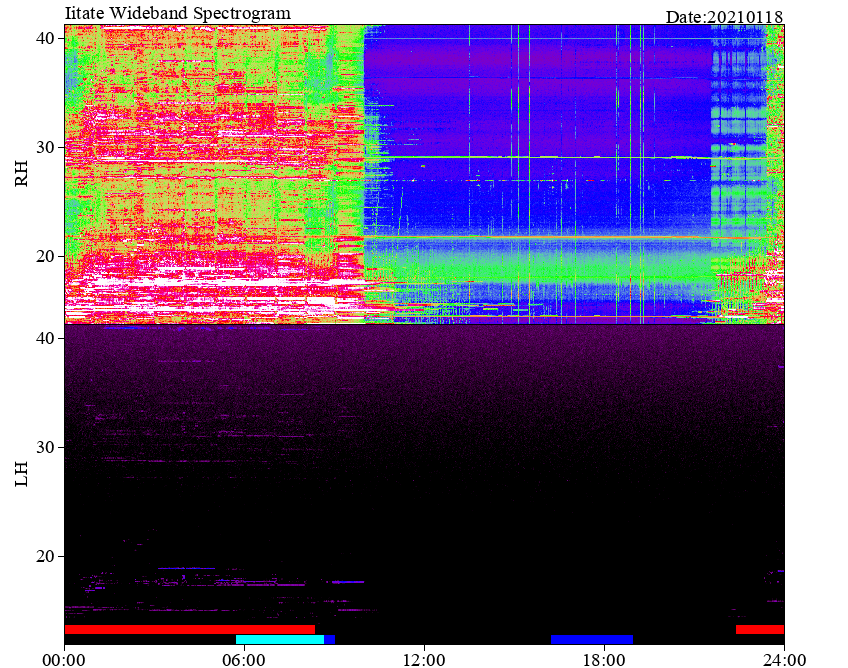848x668 pixels.
Task: Select the short red bar near 24:00
Action: pyautogui.click(x=760, y=630)
